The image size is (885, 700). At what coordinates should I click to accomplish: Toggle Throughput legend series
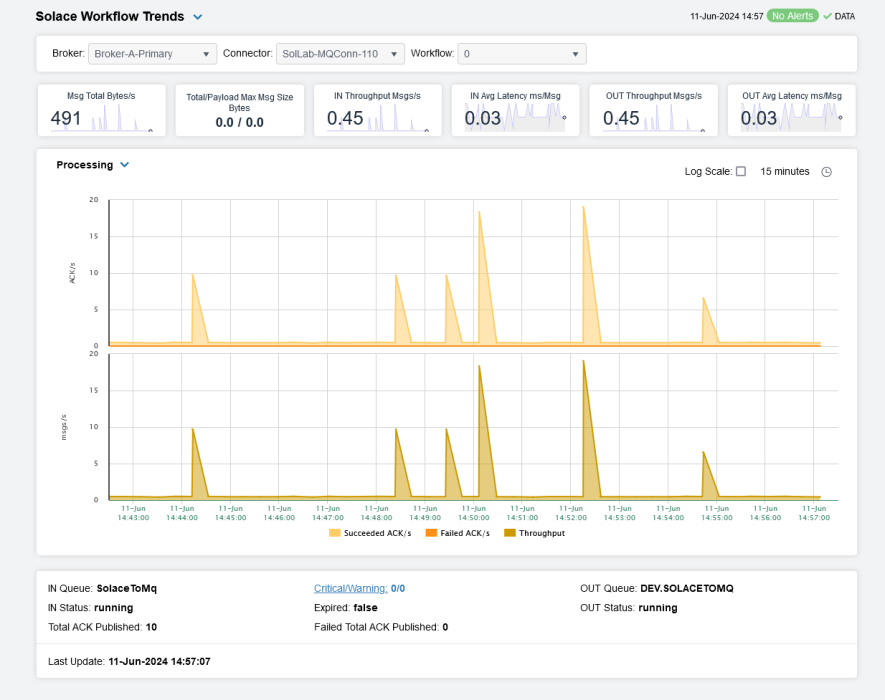coord(534,534)
